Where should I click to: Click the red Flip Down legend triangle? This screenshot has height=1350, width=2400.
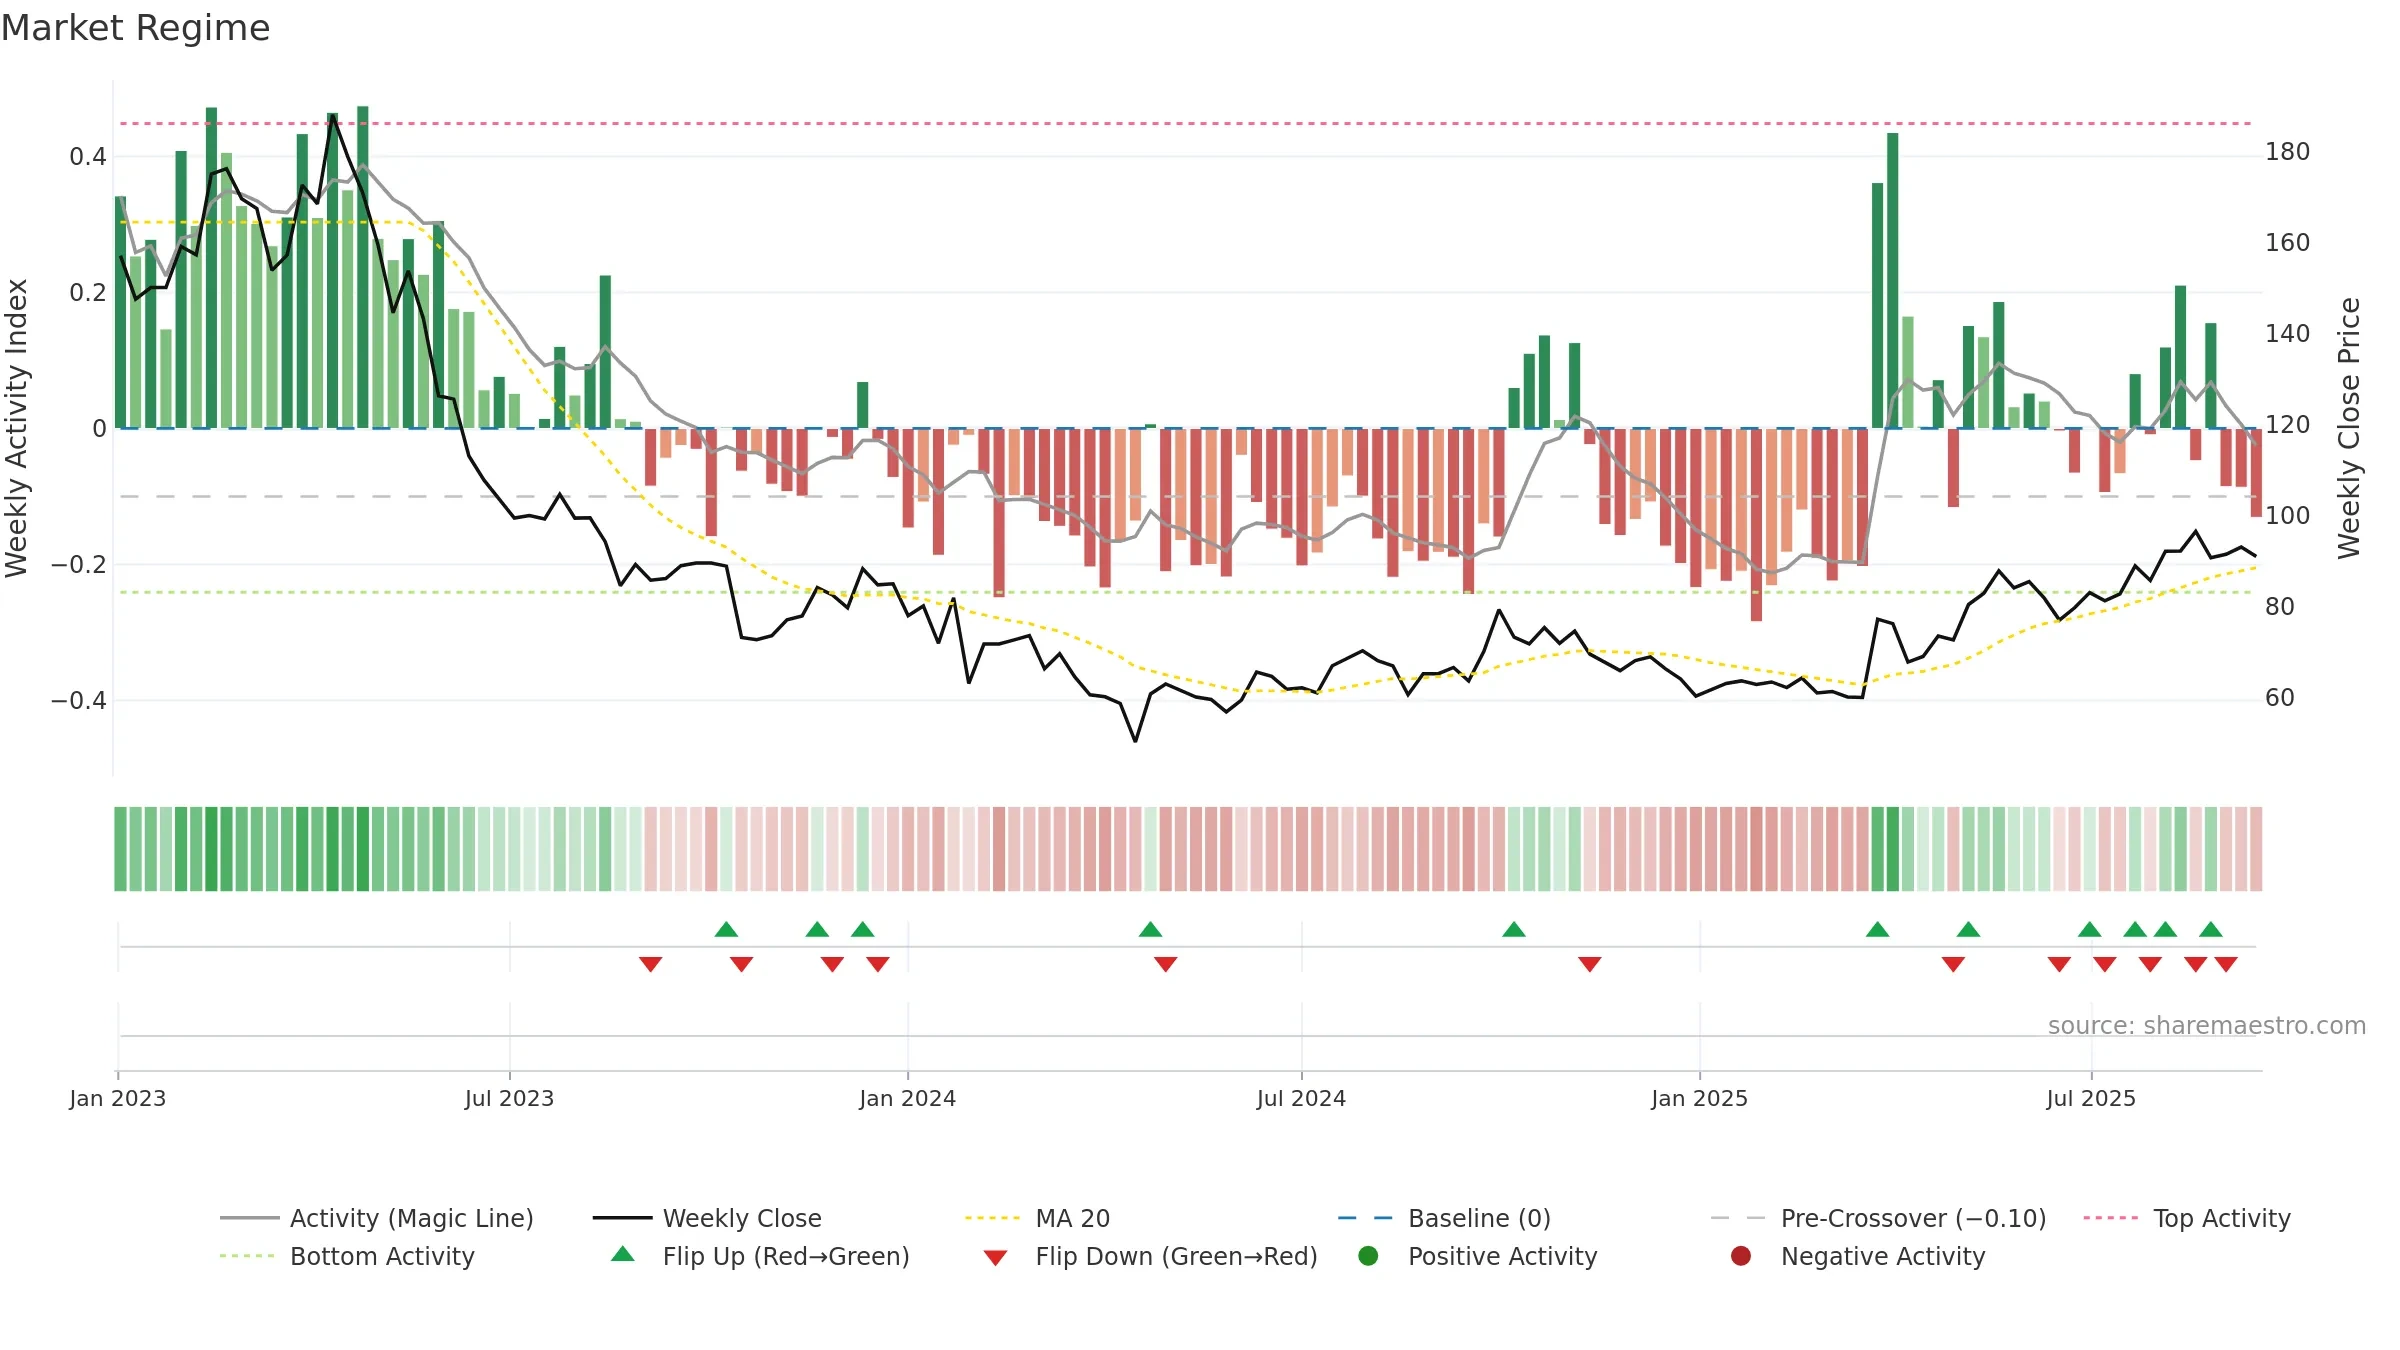click(995, 1258)
